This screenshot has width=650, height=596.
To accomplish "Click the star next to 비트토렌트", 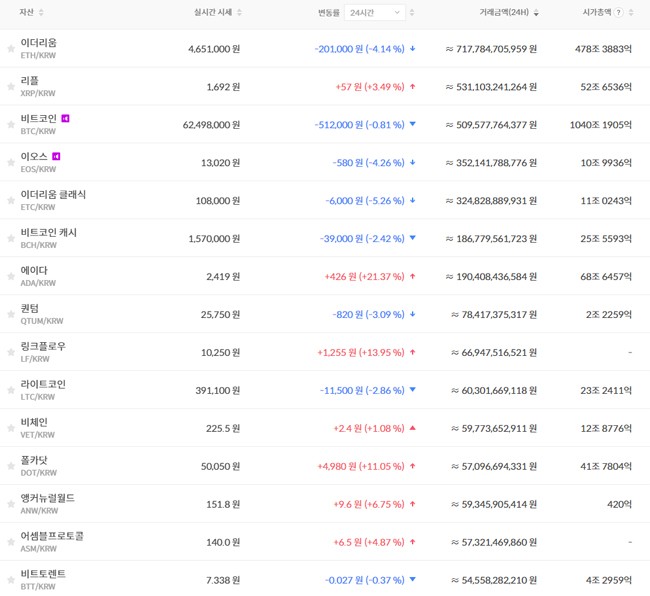I will coord(11,580).
